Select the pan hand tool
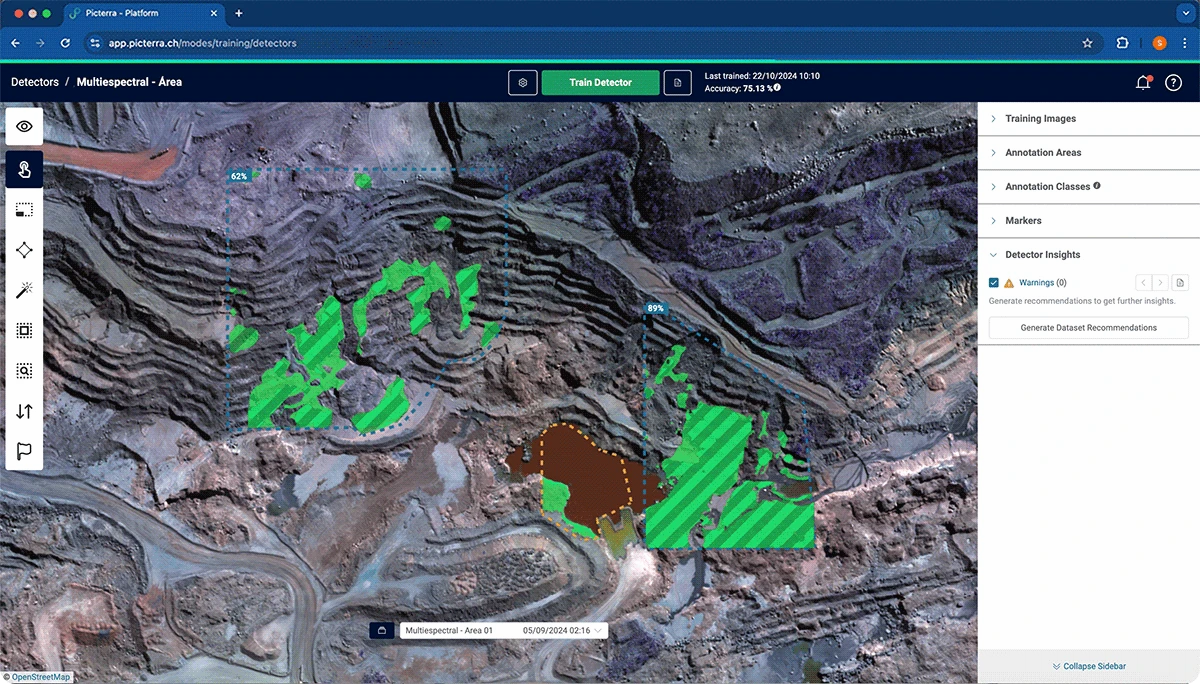1200x684 pixels. pyautogui.click(x=24, y=168)
